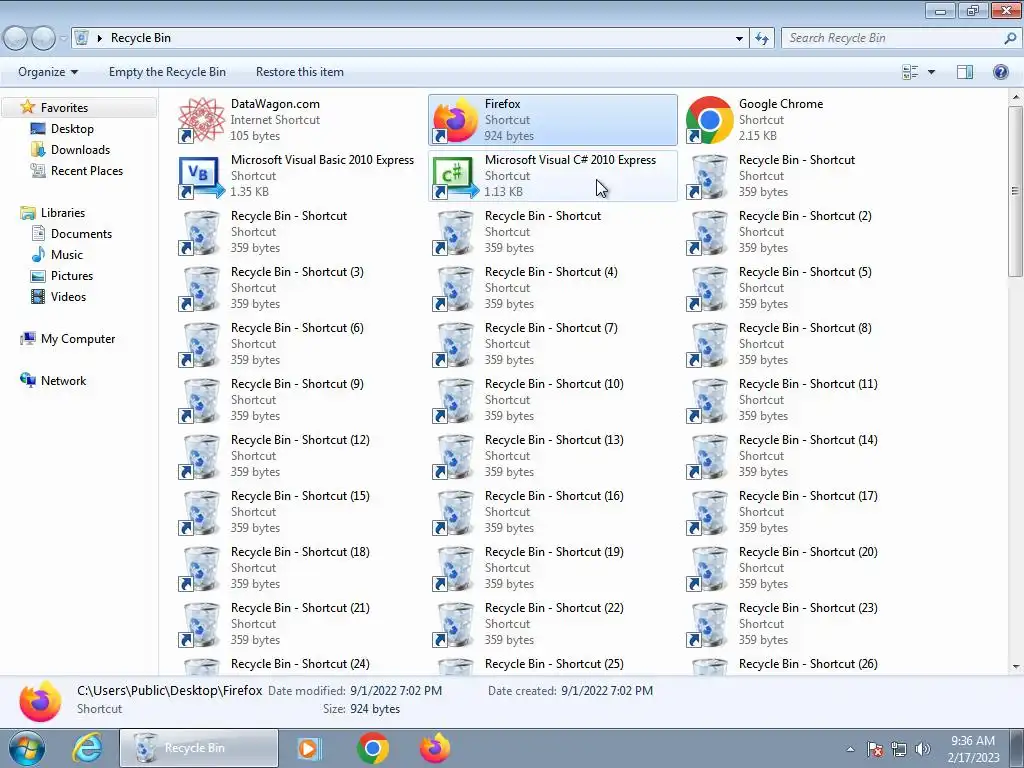Viewport: 1024px width, 768px height.
Task: Select the Recycle Bin - Shortcut (21) icon
Action: (x=201, y=624)
